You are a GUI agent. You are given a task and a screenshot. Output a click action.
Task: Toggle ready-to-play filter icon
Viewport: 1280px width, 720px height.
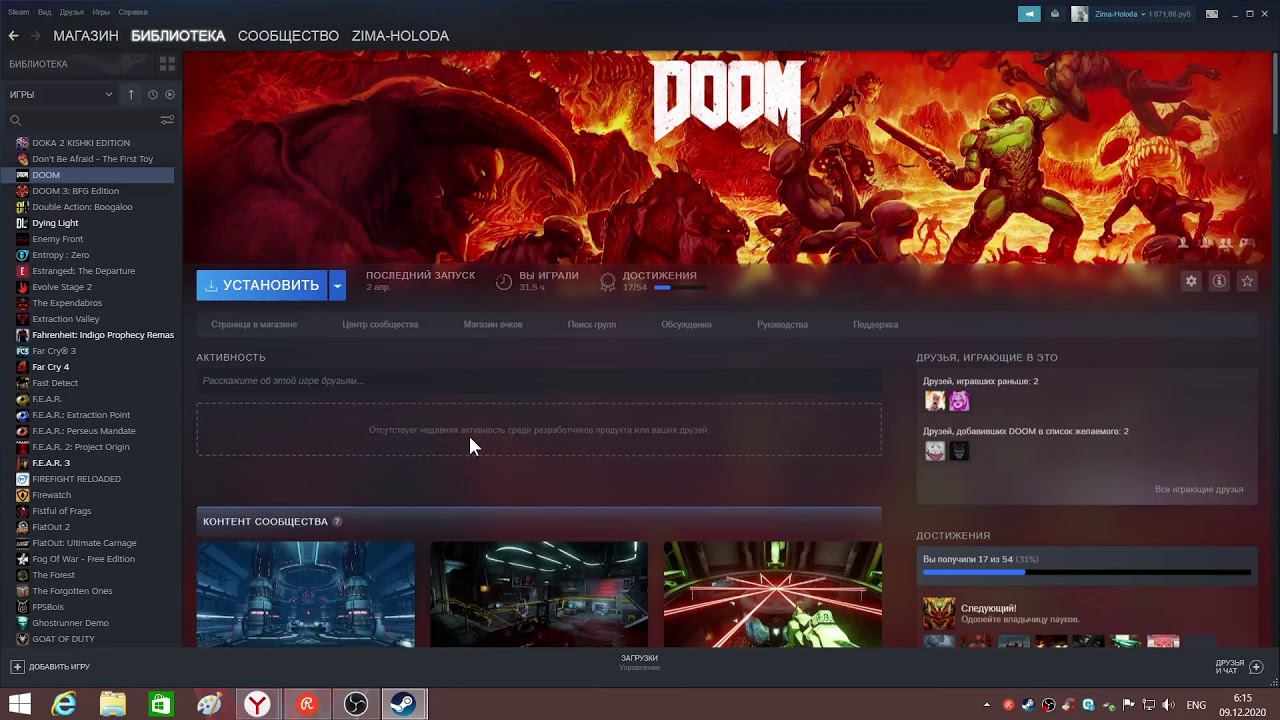(x=170, y=94)
